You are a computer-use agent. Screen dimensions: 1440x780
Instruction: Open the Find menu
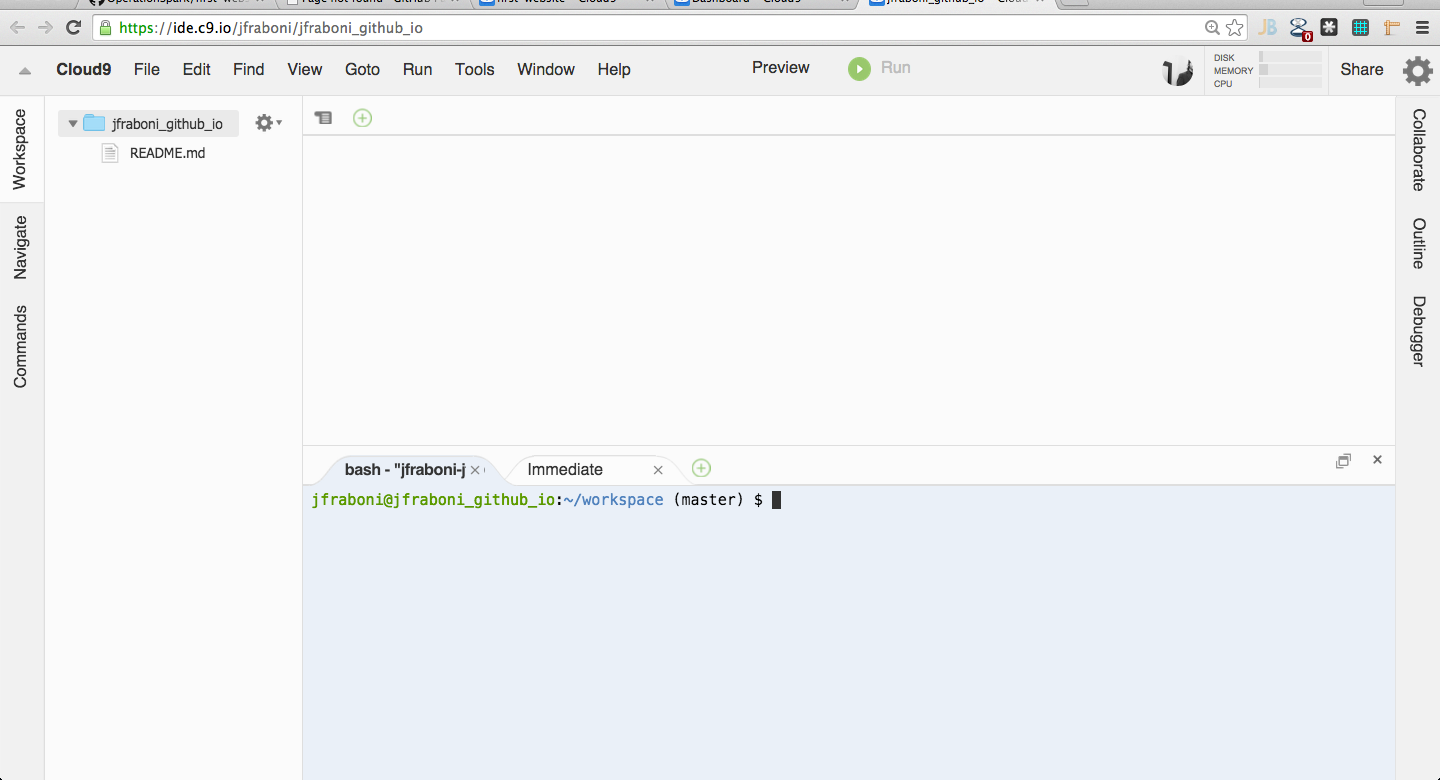pos(249,69)
